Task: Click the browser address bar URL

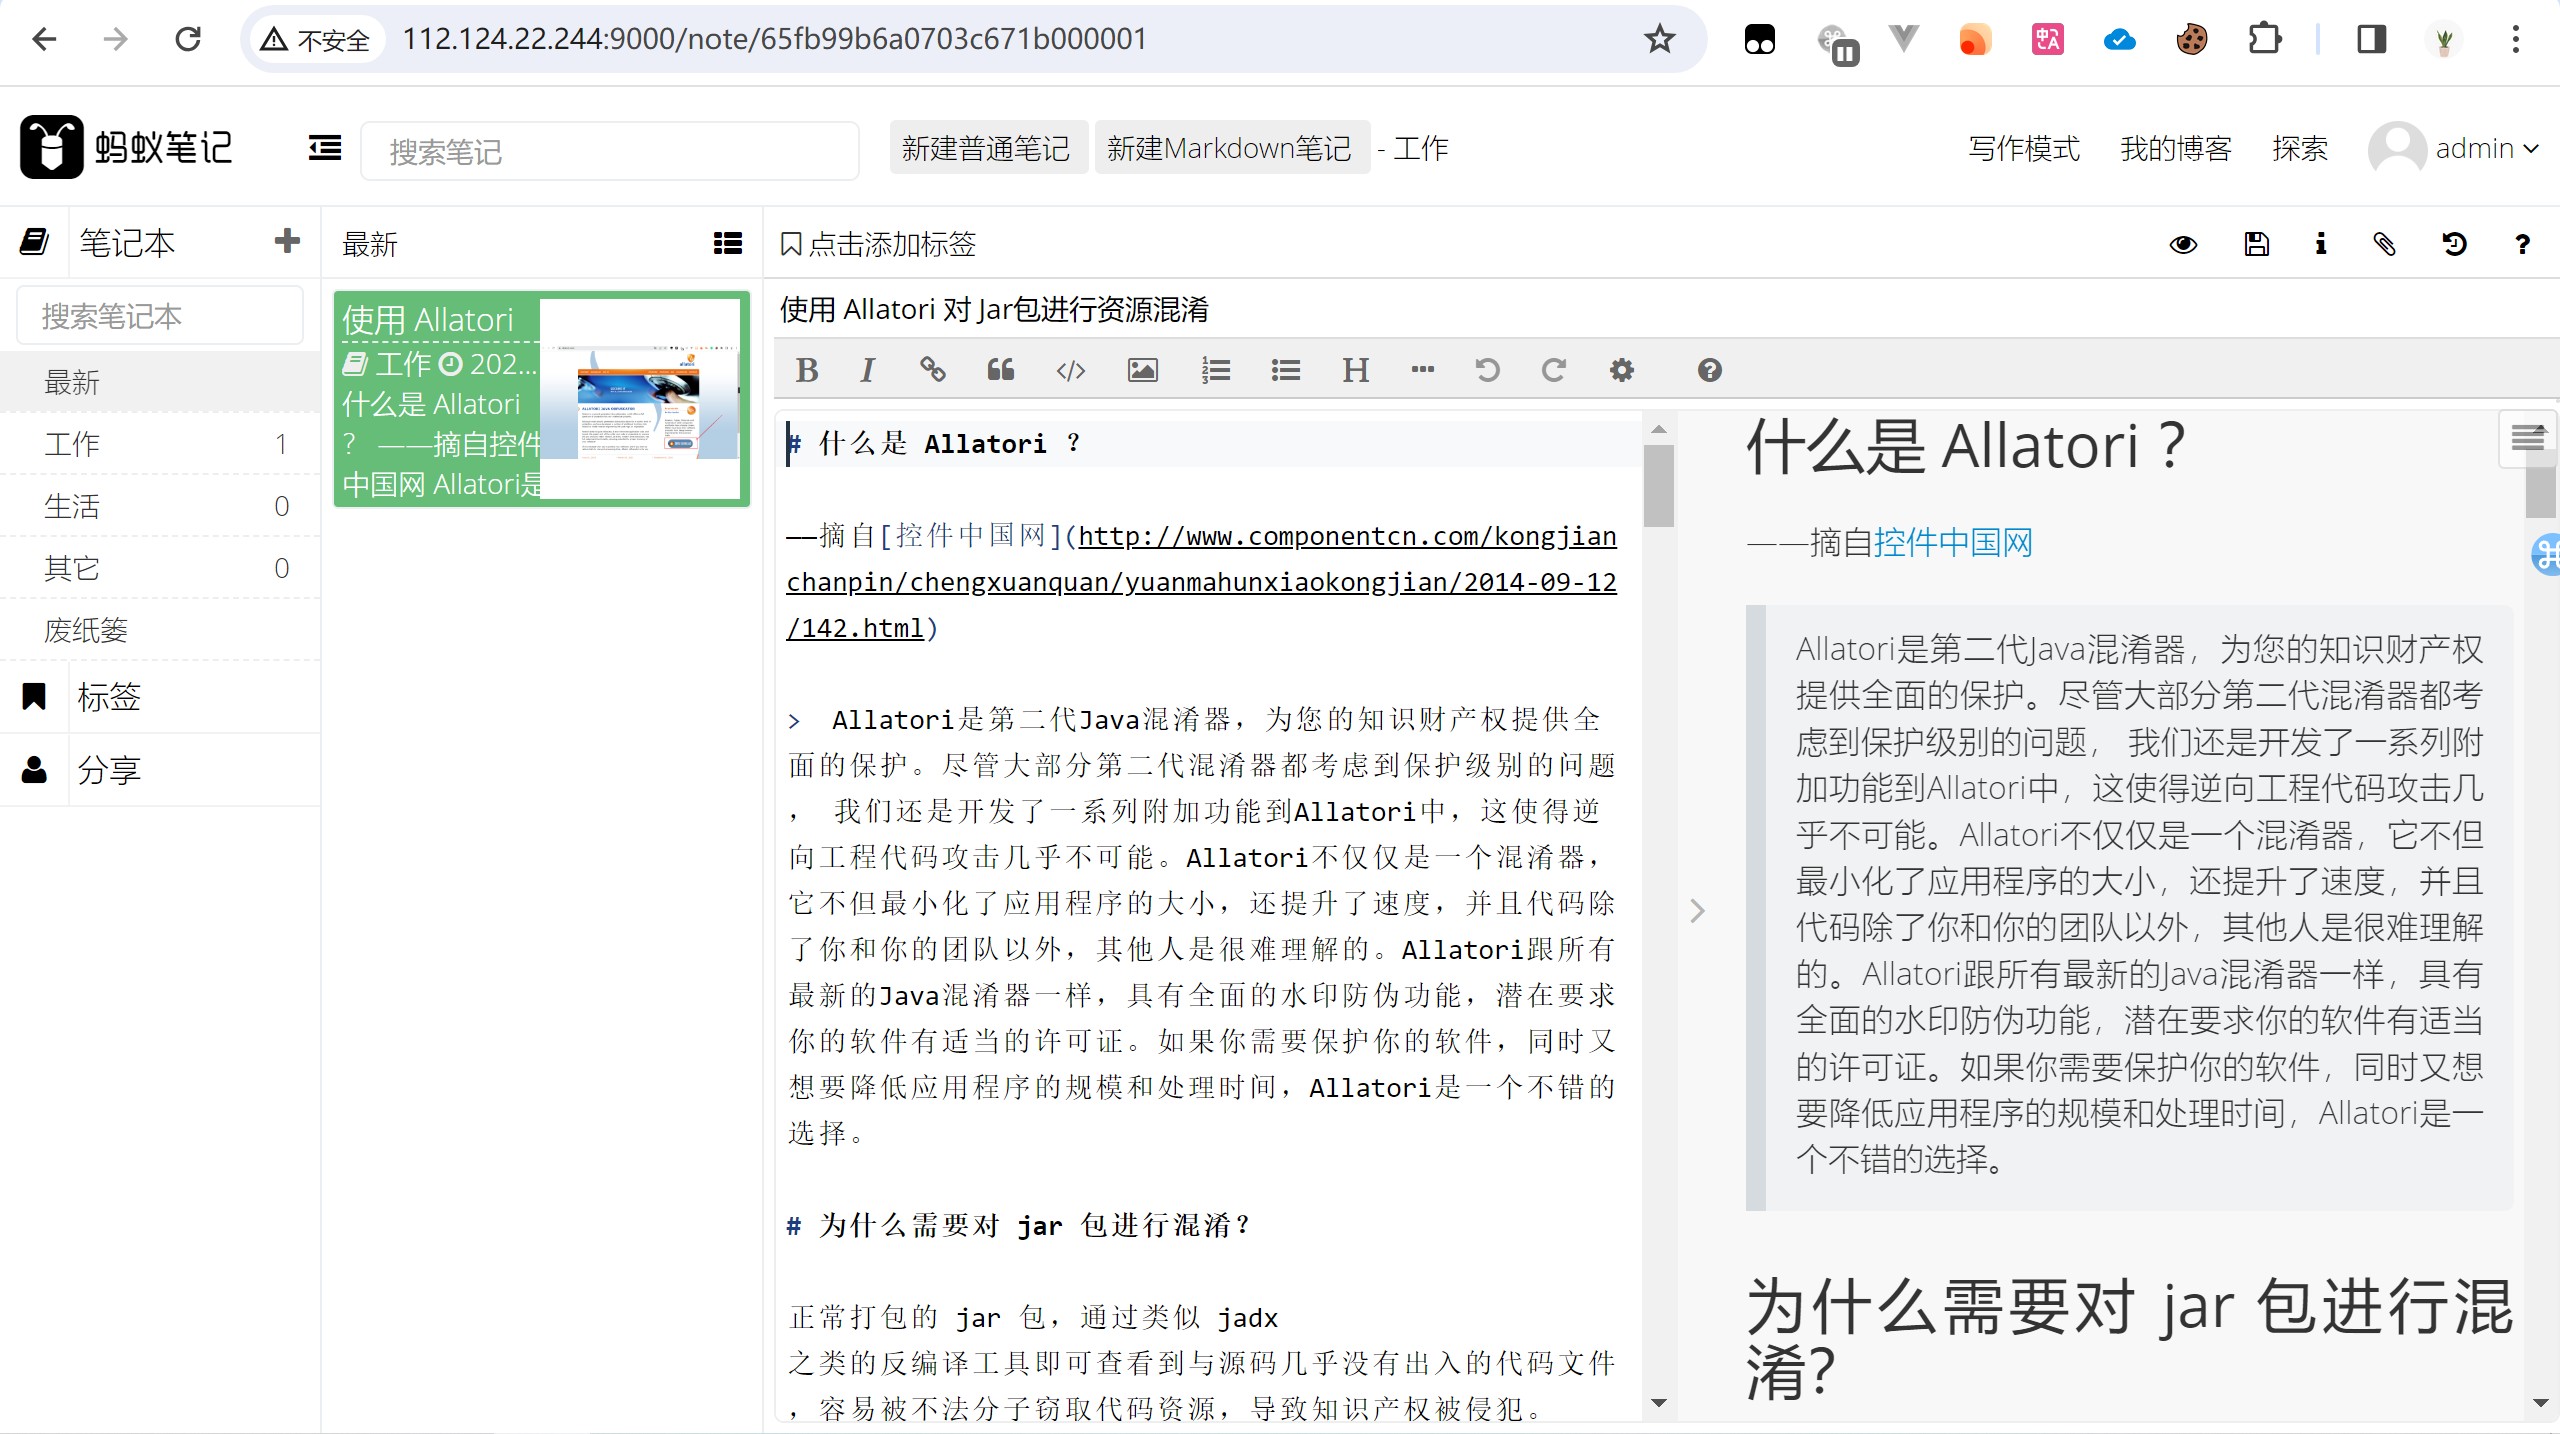Action: pos(774,39)
